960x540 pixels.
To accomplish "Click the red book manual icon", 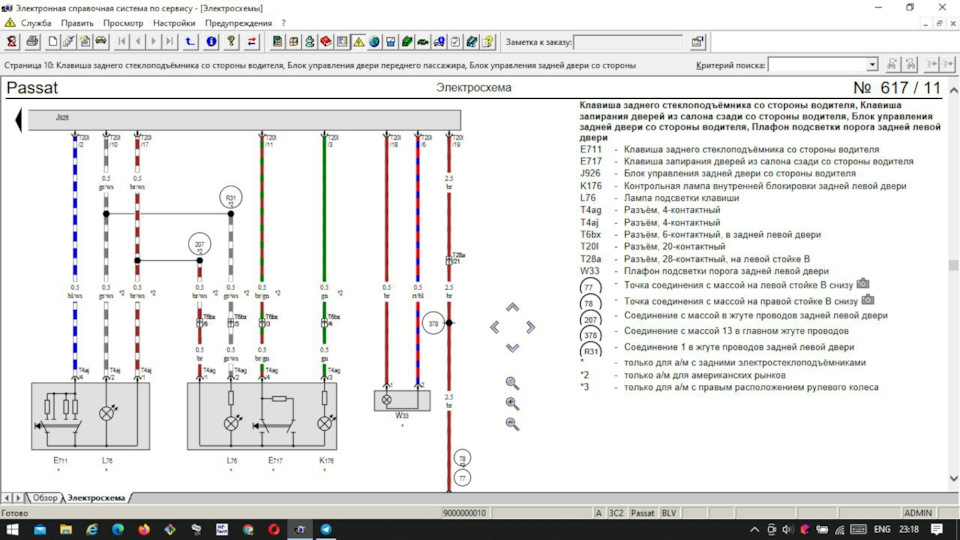I will [x=326, y=42].
